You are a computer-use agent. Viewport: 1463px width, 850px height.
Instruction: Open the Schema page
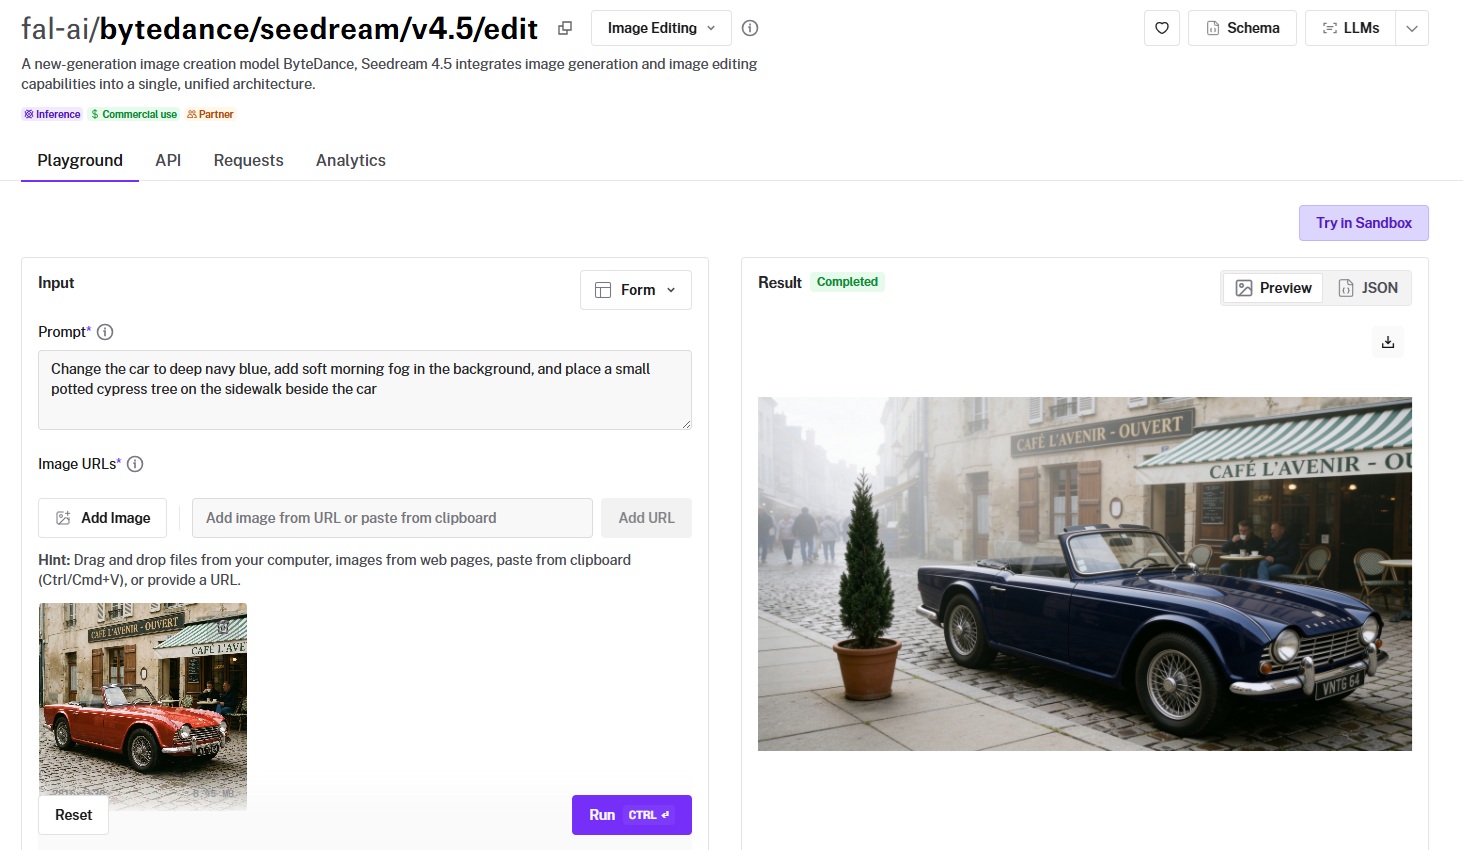1242,28
